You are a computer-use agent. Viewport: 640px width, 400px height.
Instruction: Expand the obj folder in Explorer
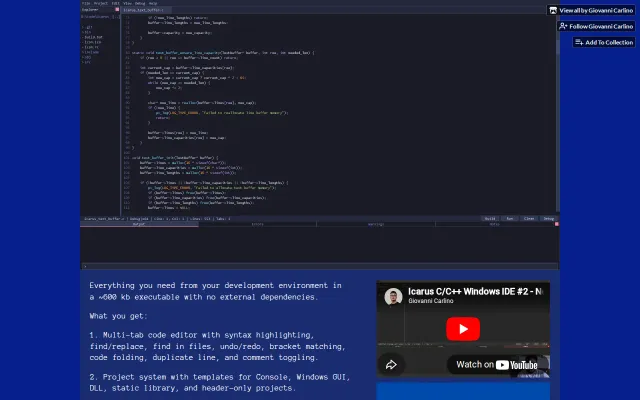(x=87, y=57)
